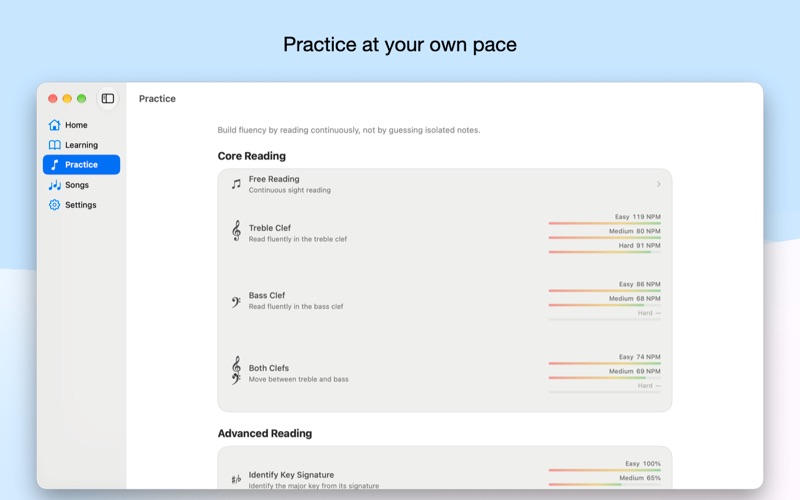800x500 pixels.
Task: Click the Advanced Reading heading
Action: [265, 433]
